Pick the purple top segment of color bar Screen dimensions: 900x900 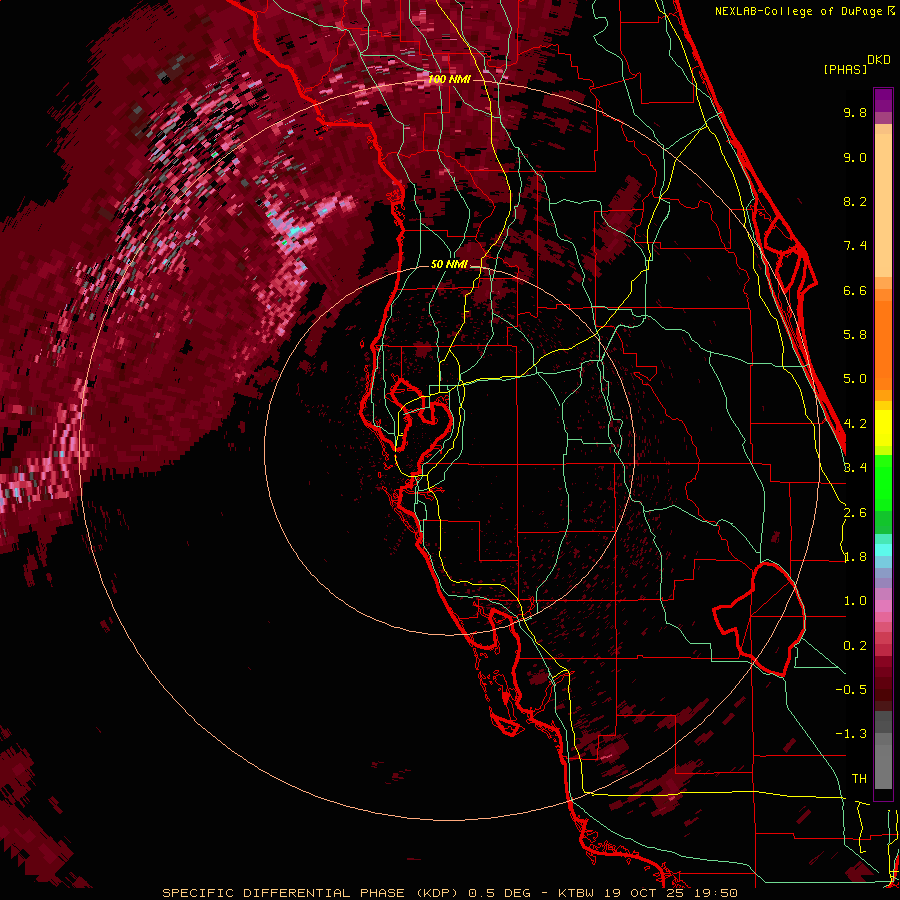point(883,100)
